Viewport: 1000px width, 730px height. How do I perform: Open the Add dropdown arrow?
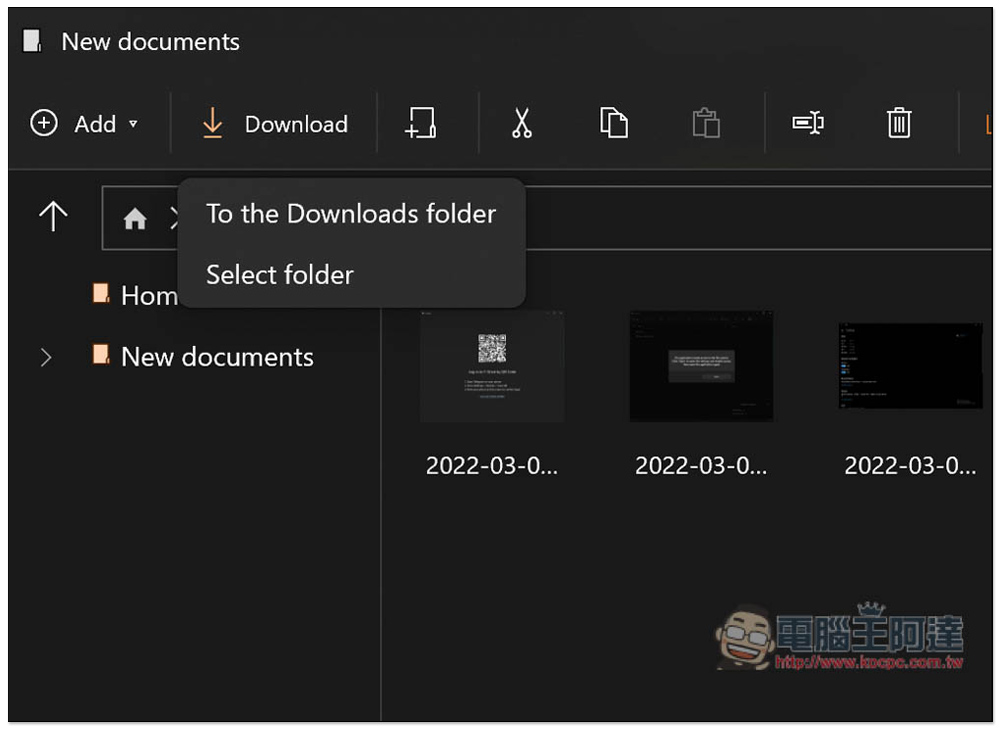coord(133,124)
